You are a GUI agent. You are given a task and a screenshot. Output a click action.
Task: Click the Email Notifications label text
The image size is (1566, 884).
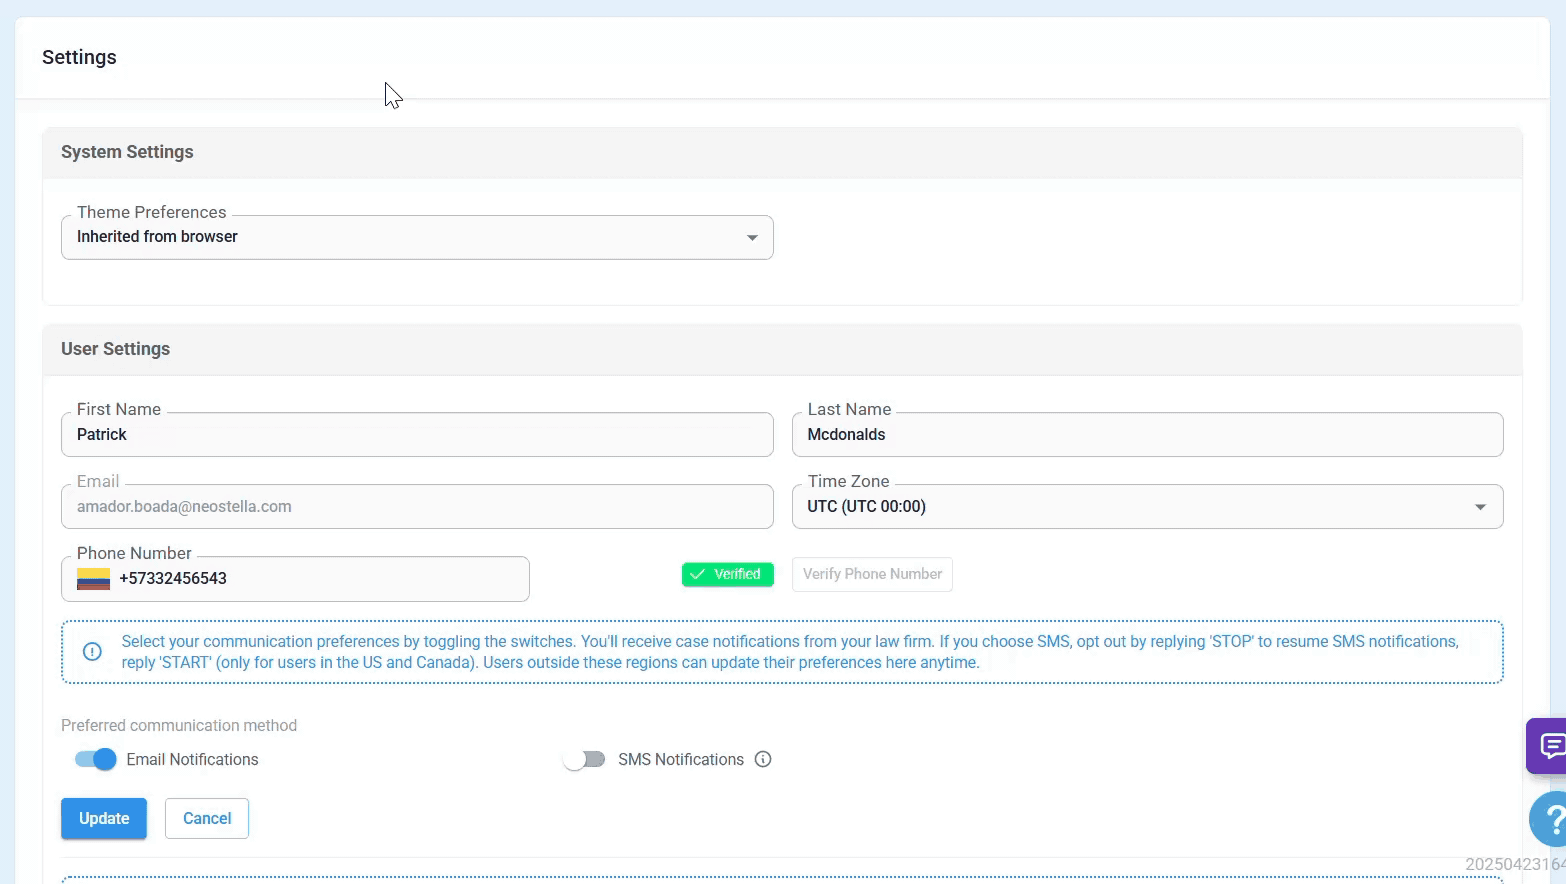point(192,759)
